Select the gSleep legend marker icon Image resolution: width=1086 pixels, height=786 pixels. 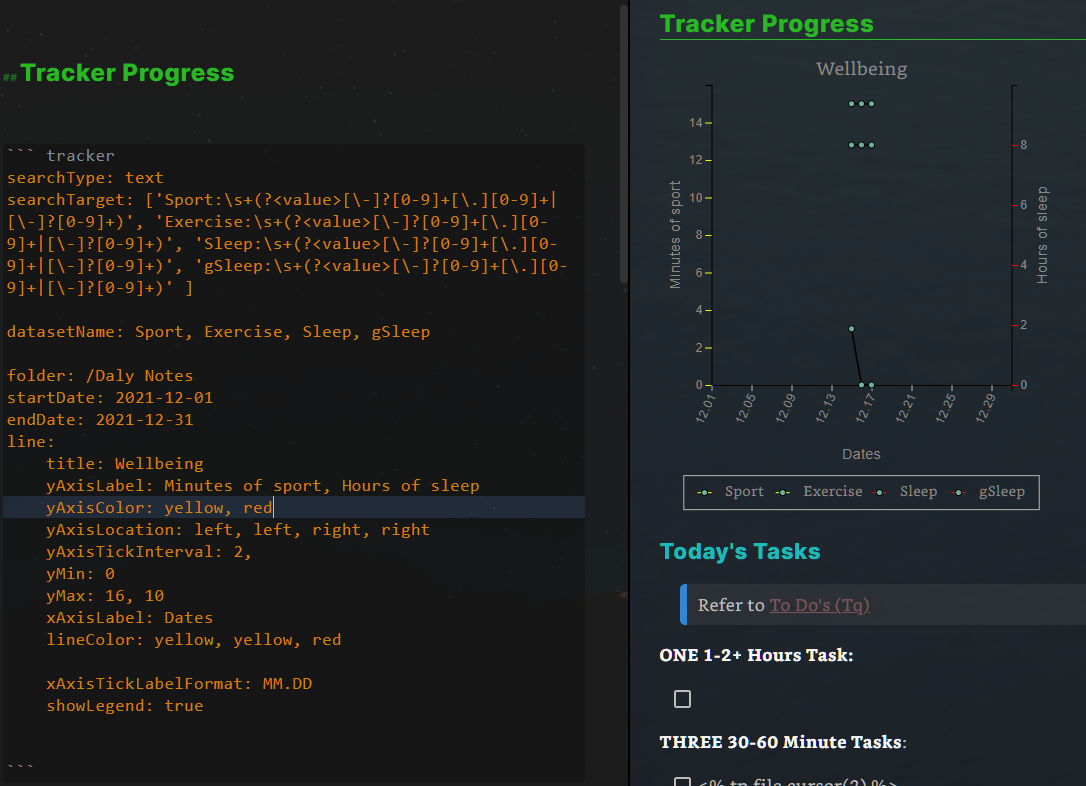956,492
